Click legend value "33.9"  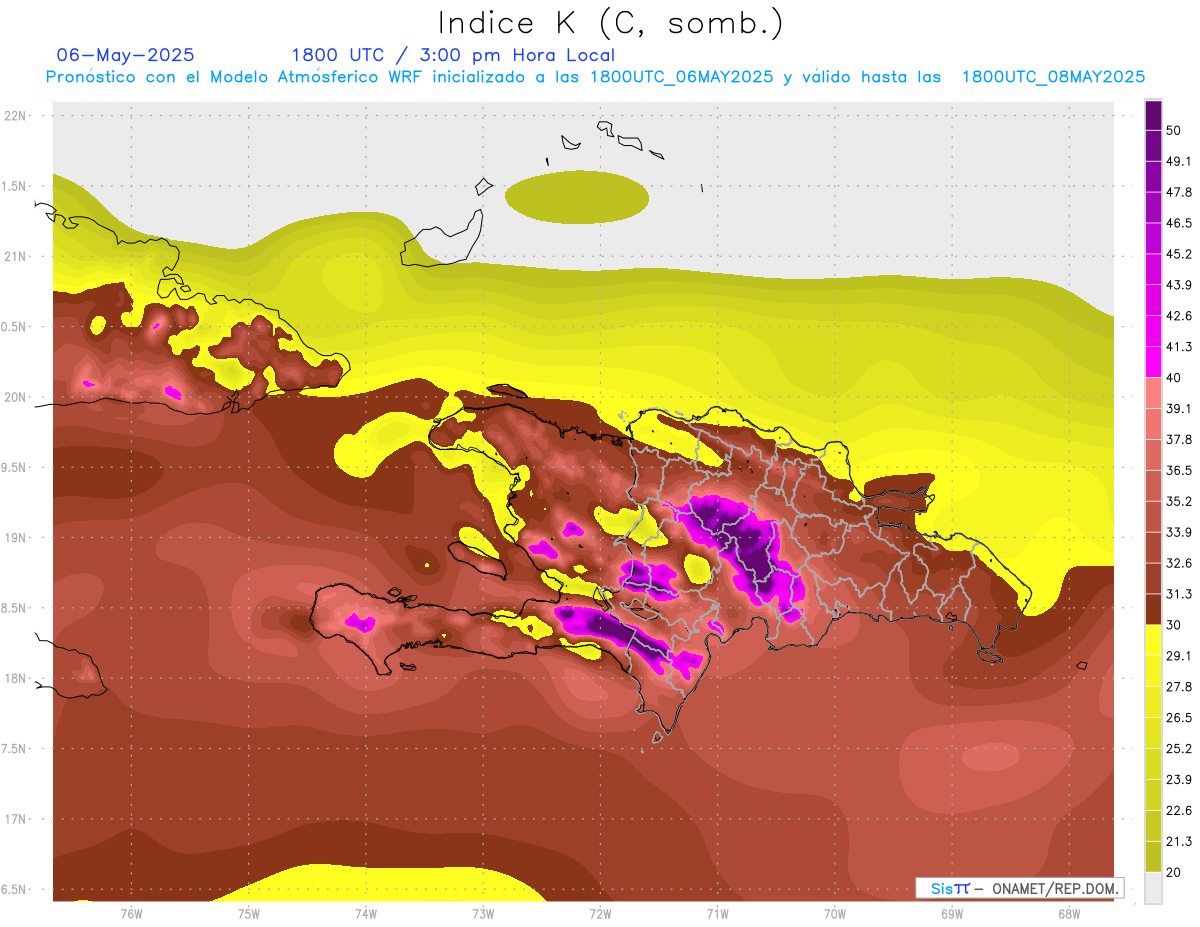1178,532
